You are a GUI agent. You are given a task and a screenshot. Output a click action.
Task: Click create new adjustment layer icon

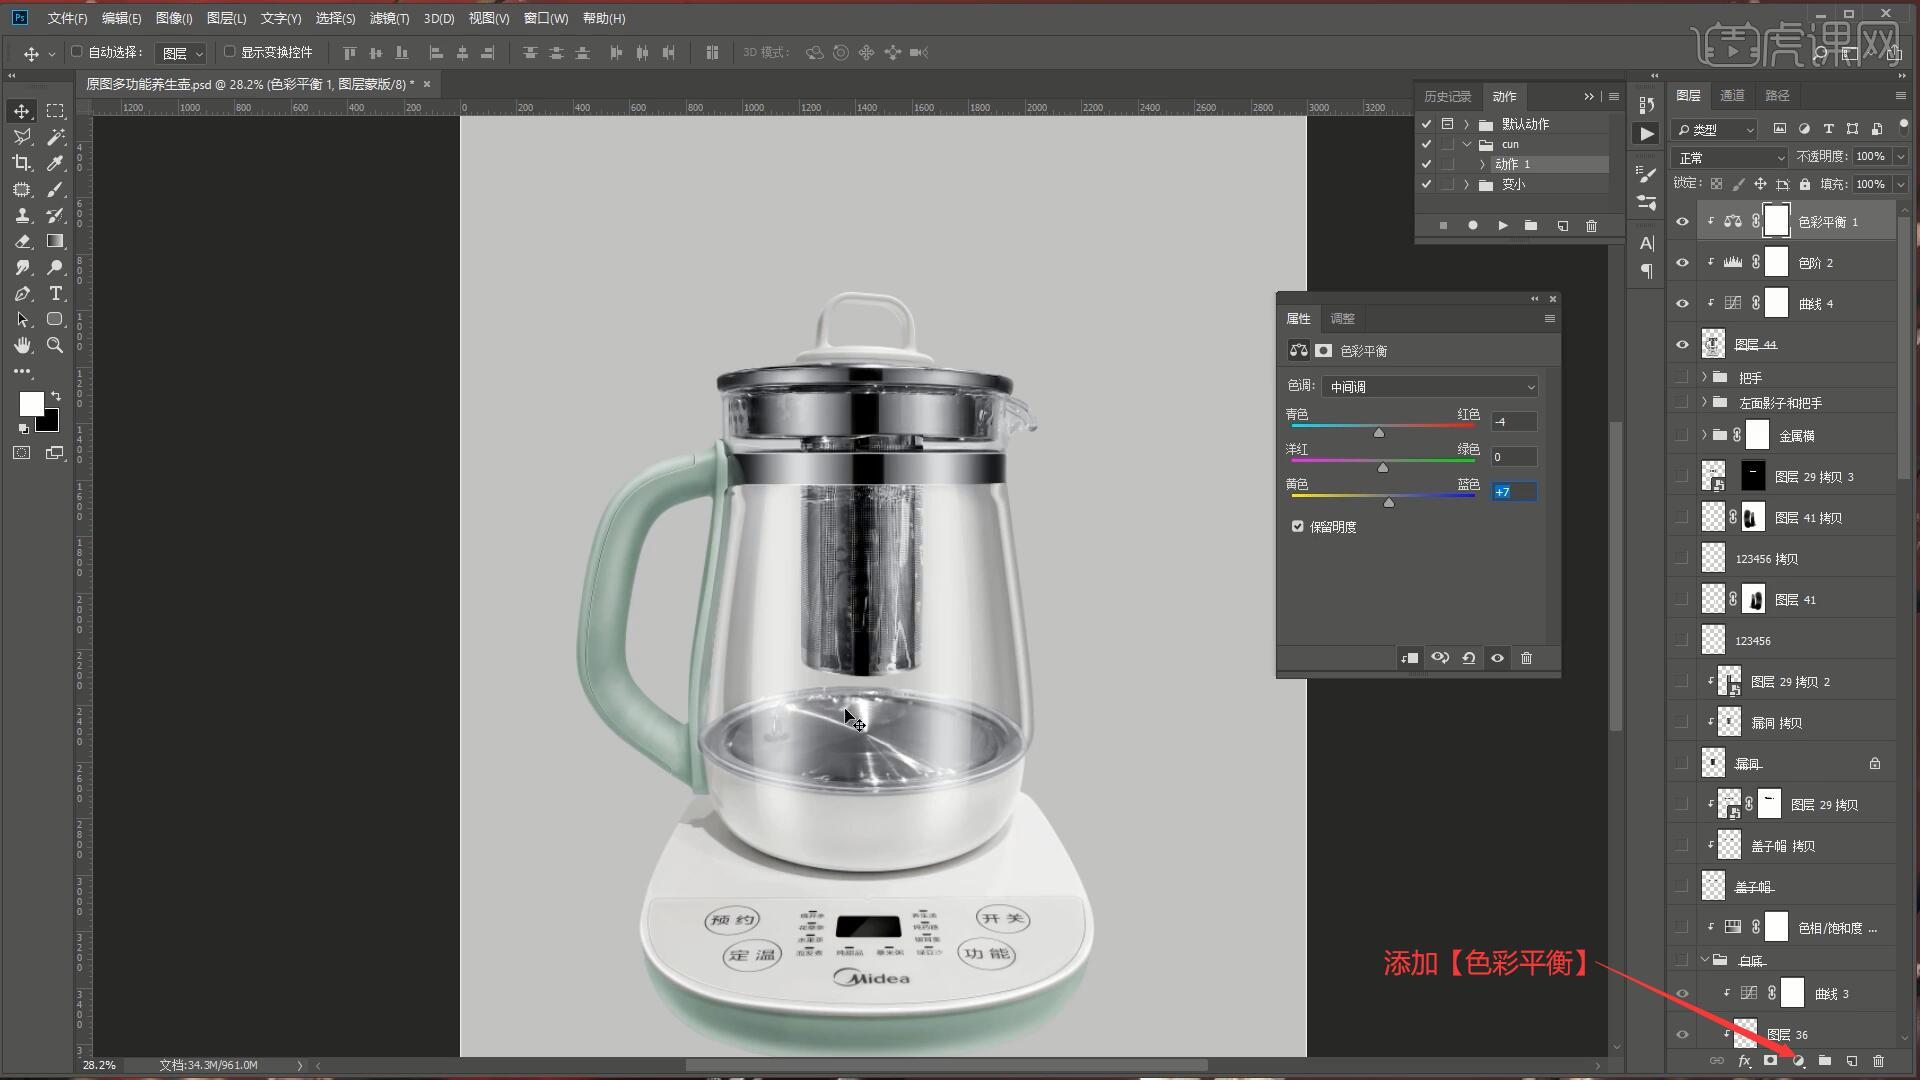pos(1798,1061)
